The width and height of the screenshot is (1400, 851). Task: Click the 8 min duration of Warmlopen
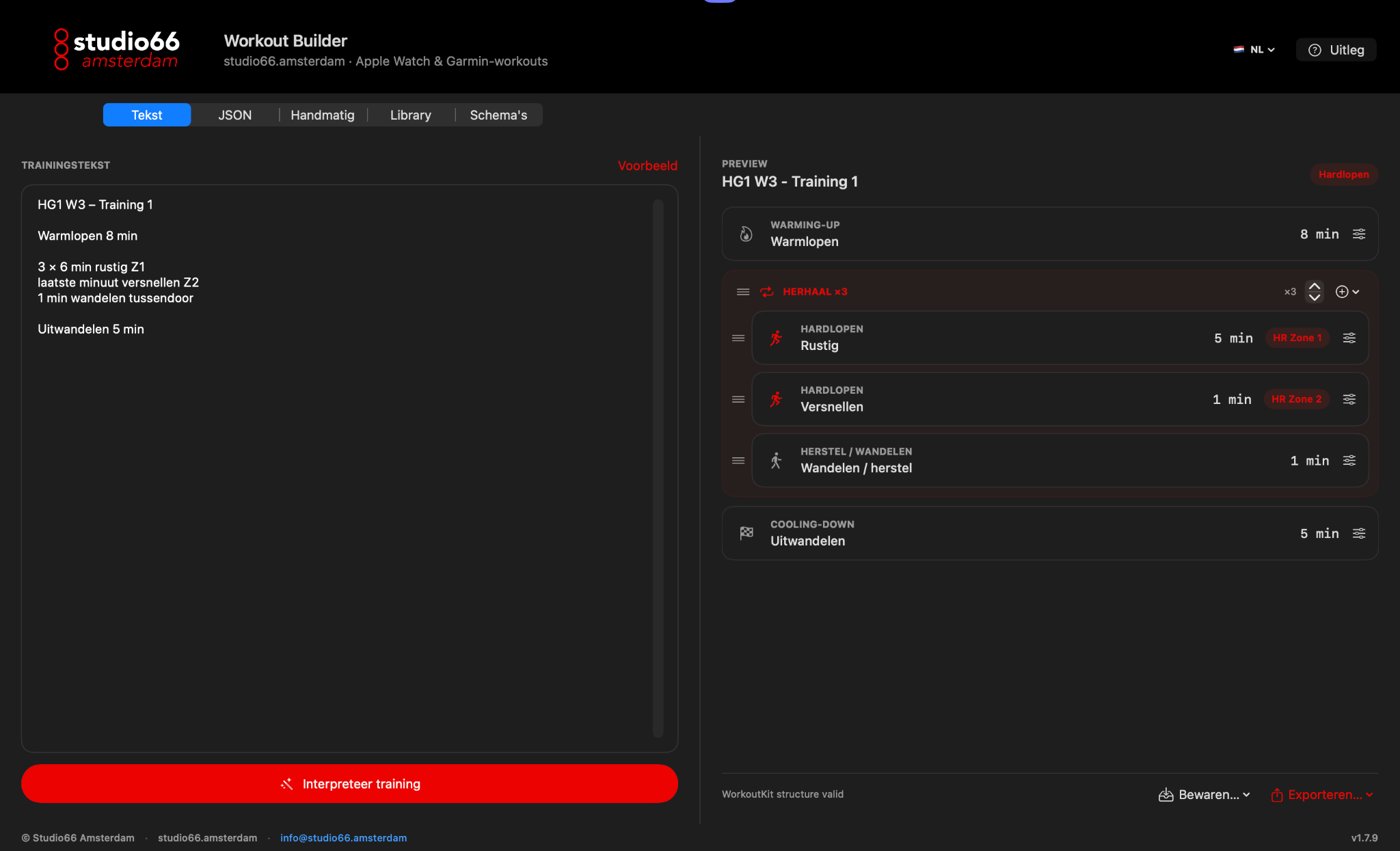tap(1319, 234)
